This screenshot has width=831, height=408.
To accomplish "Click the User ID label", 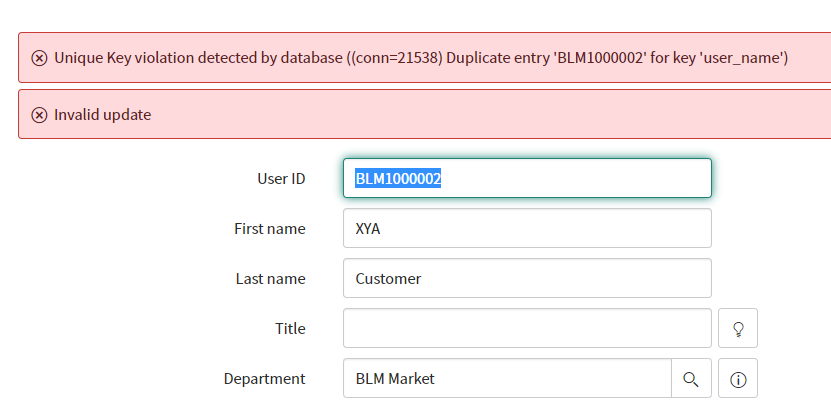I will tap(281, 179).
